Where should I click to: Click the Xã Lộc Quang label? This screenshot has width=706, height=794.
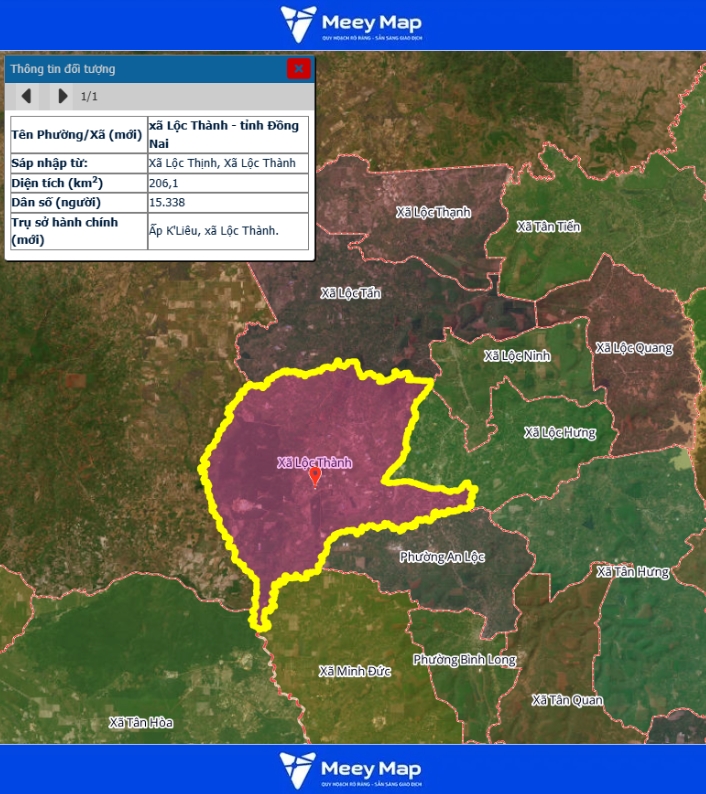[634, 348]
